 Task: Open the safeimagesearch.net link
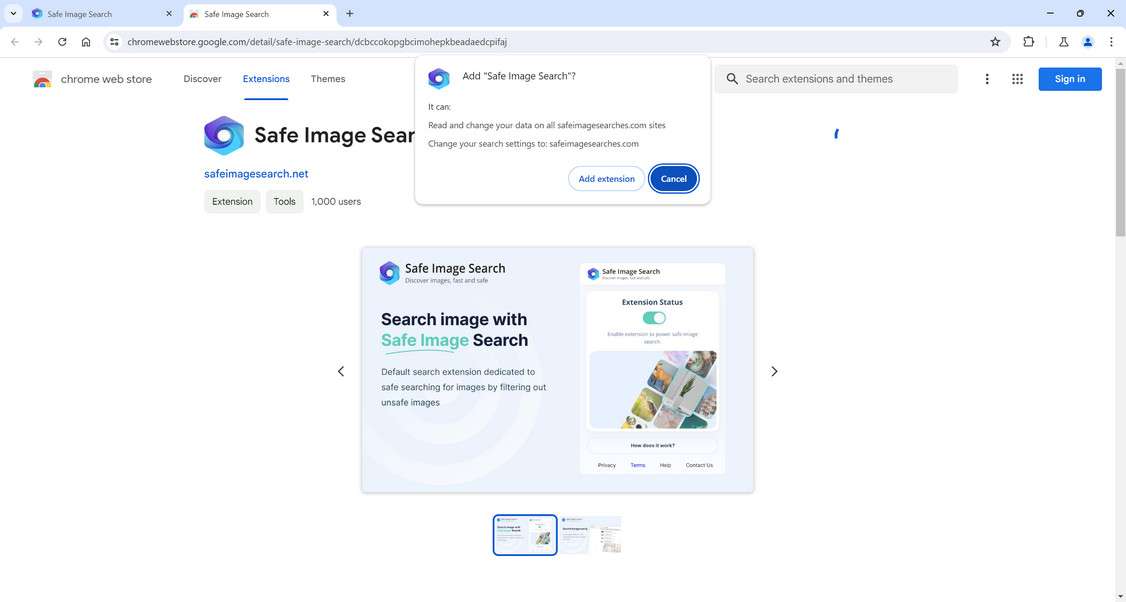coord(255,173)
